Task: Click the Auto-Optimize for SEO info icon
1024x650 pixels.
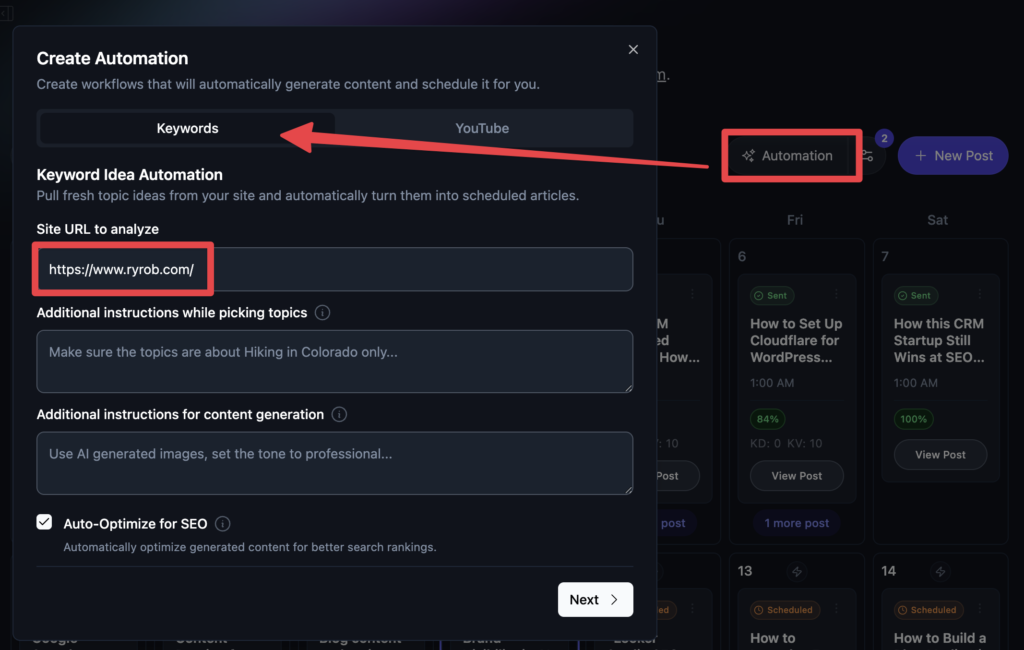Action: coord(222,522)
